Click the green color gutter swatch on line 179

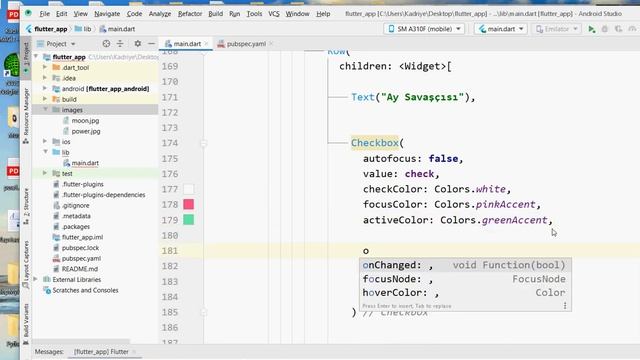pyautogui.click(x=189, y=220)
